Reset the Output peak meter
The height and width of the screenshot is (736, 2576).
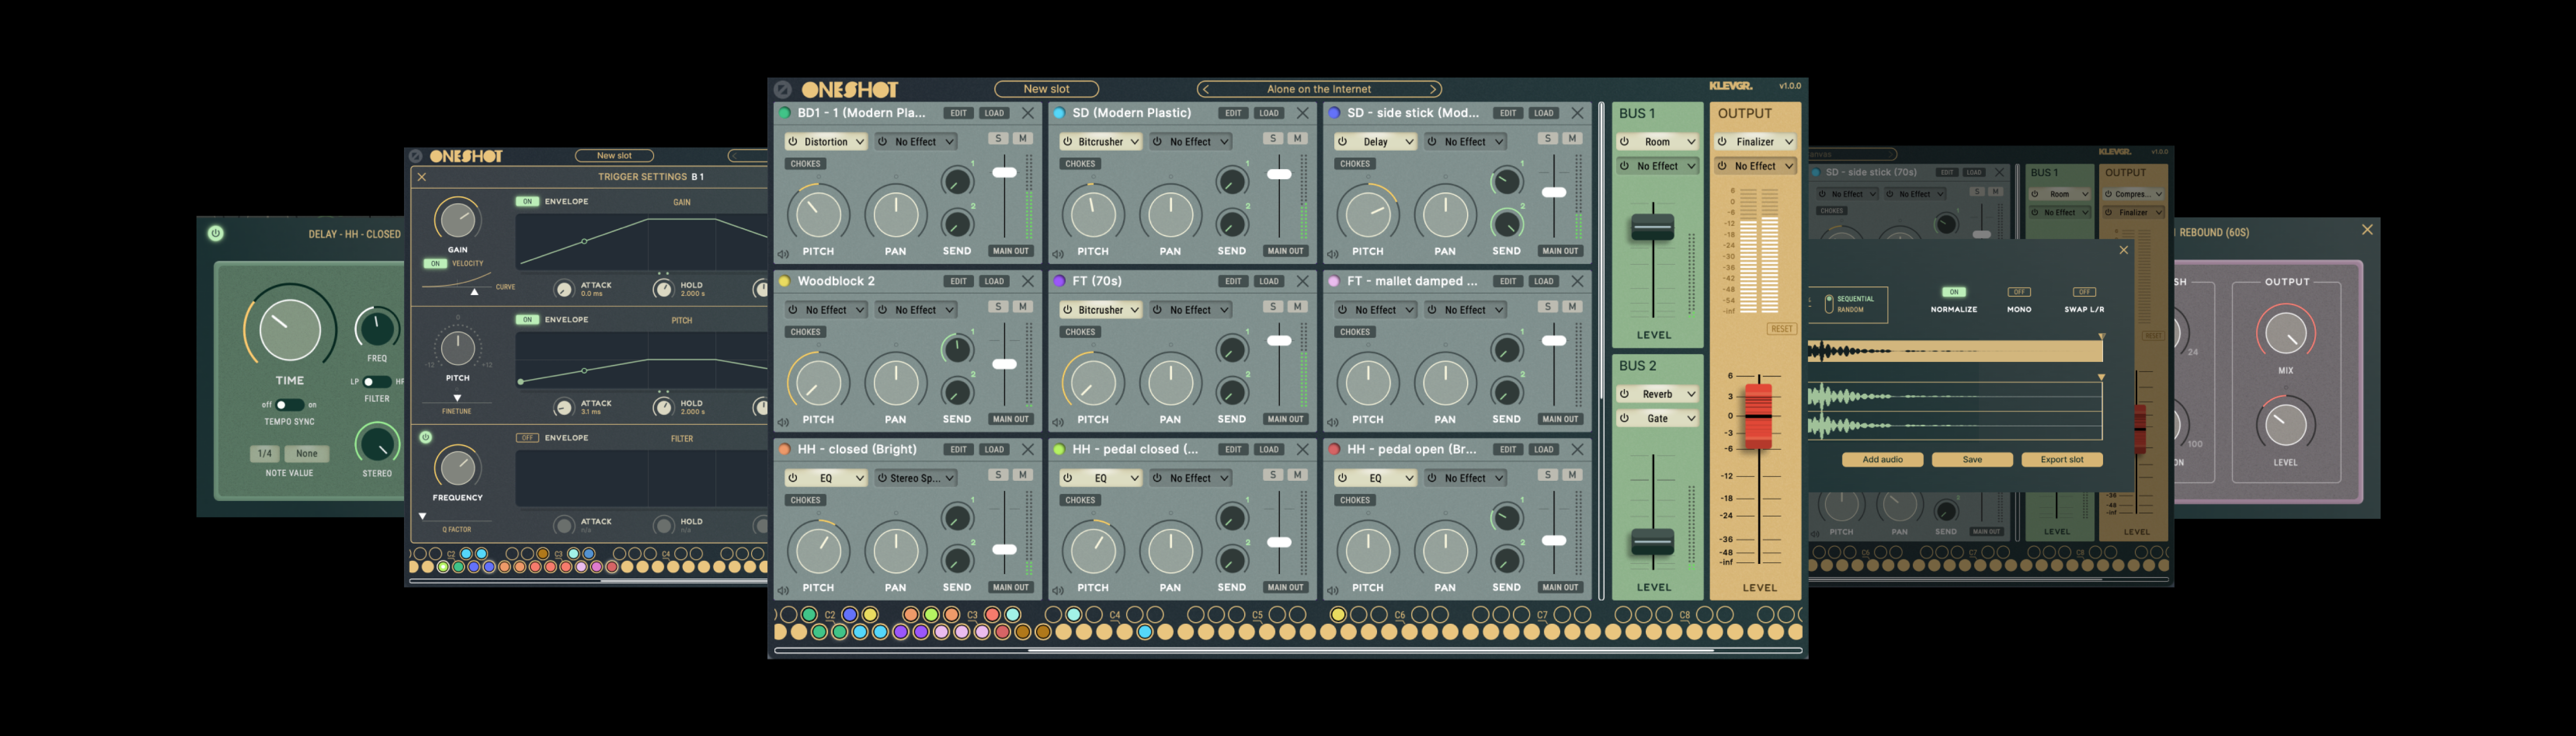(1781, 329)
